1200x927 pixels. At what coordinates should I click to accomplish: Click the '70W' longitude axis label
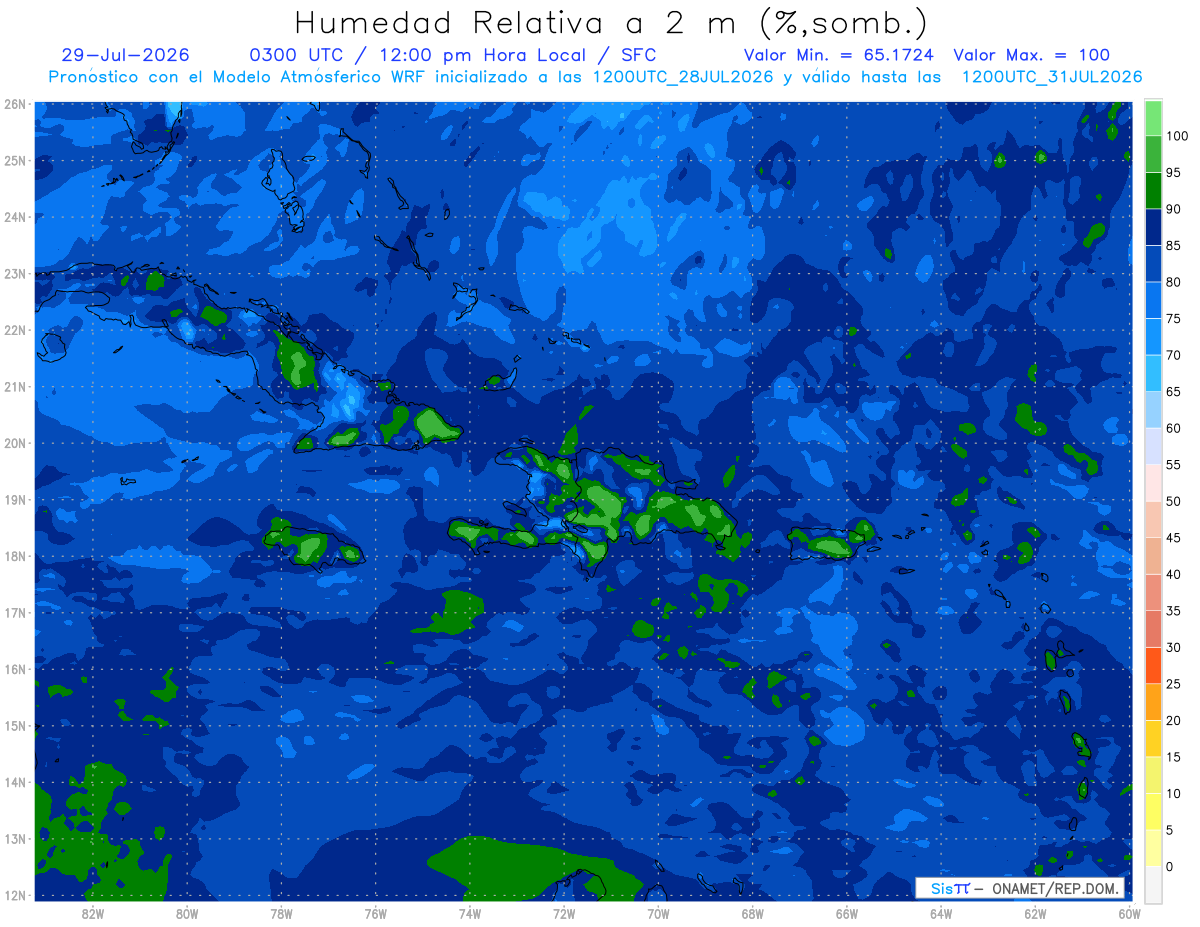point(658,913)
